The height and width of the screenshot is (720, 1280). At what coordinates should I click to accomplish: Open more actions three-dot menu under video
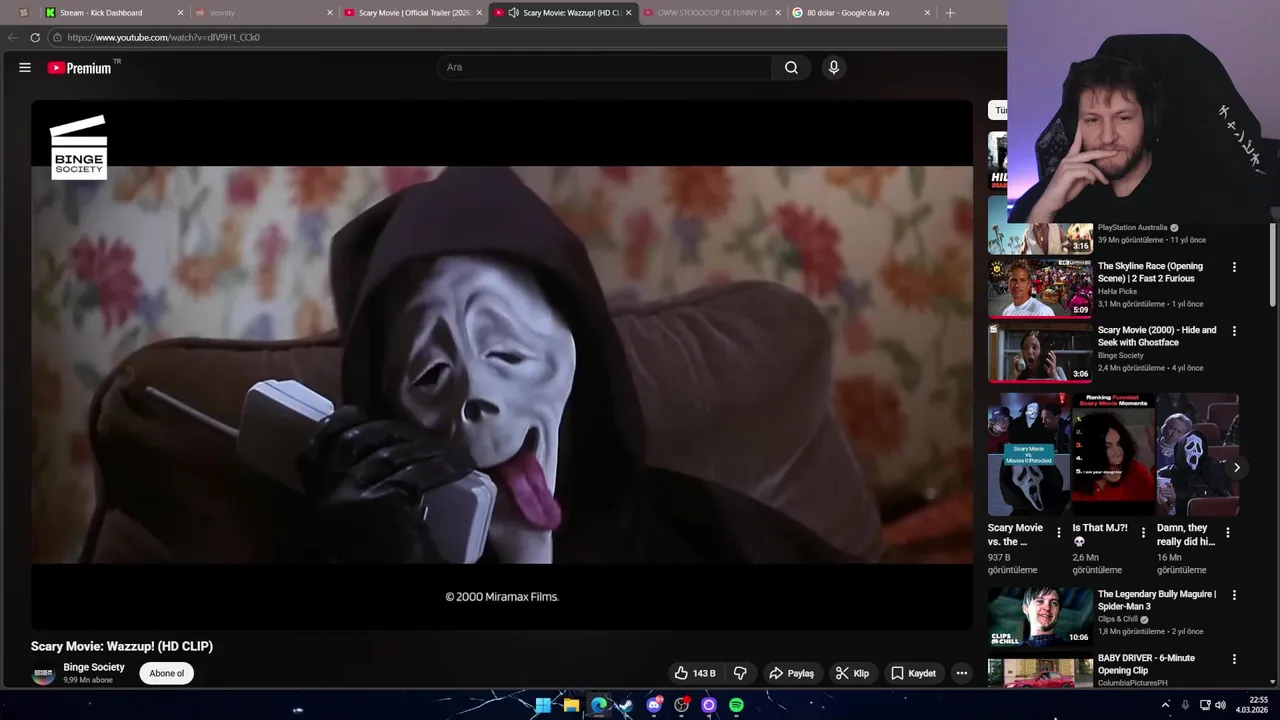pyautogui.click(x=961, y=673)
